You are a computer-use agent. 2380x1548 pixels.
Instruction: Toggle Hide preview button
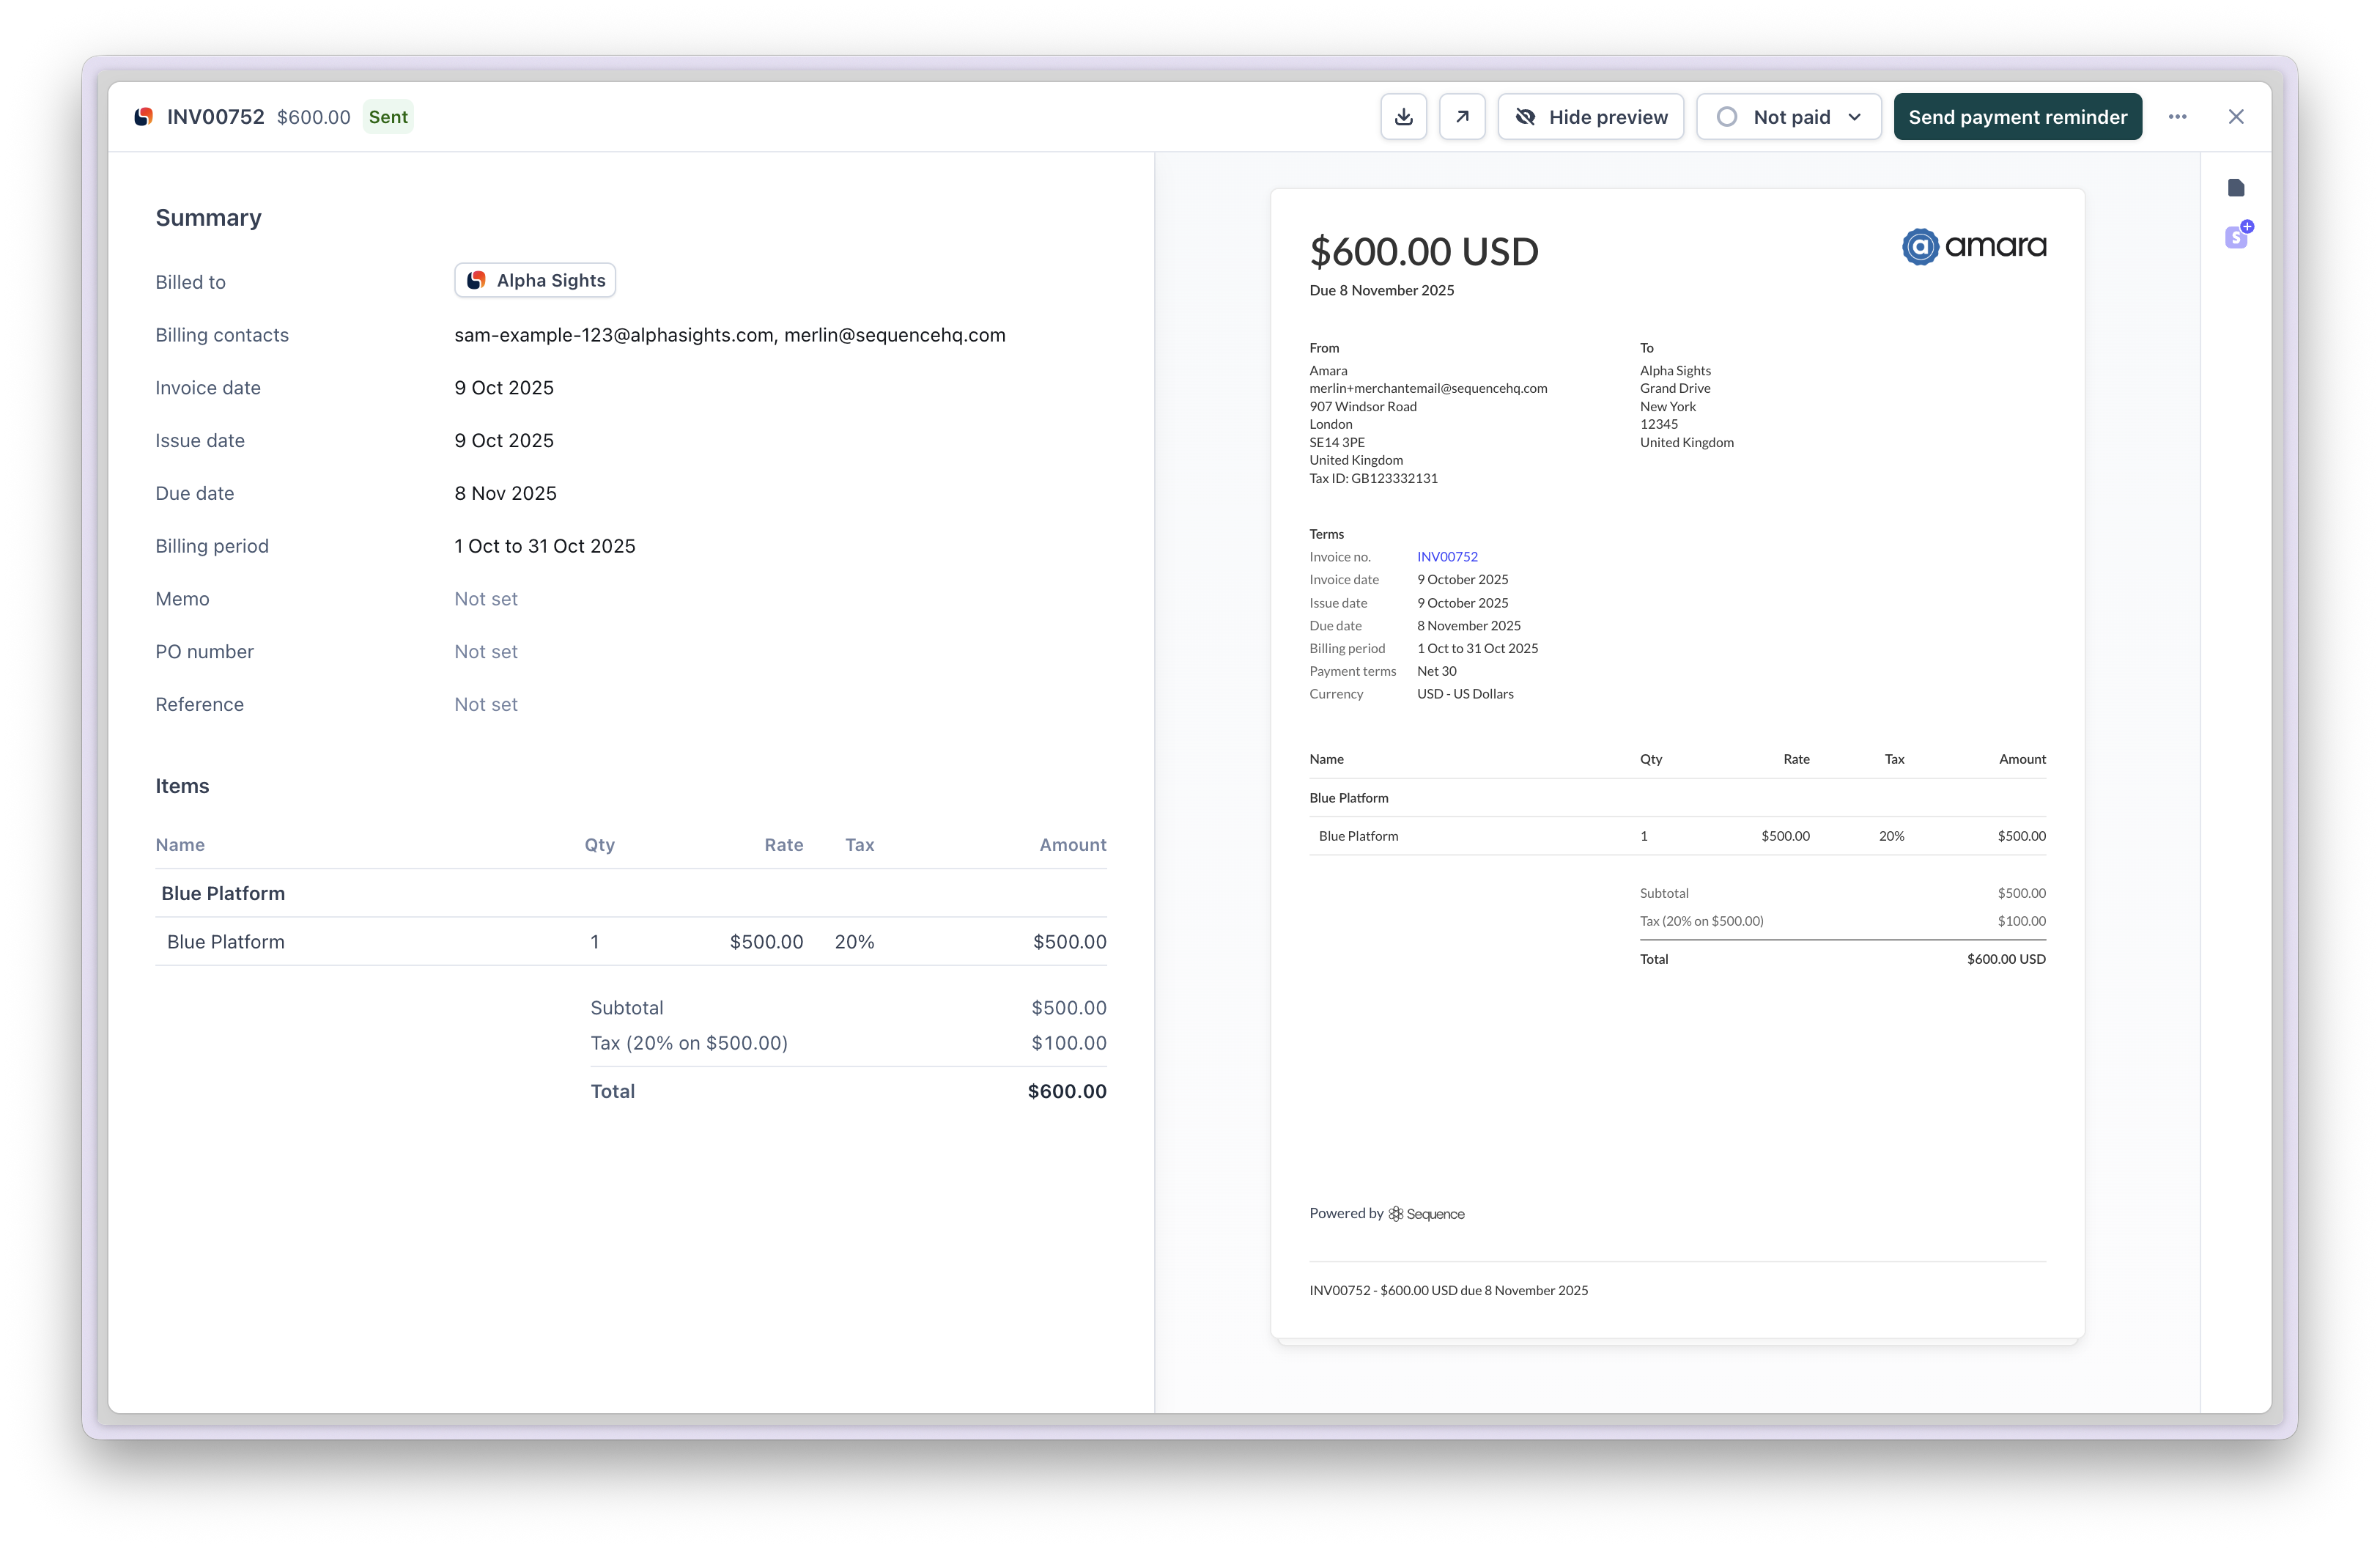[x=1590, y=117]
